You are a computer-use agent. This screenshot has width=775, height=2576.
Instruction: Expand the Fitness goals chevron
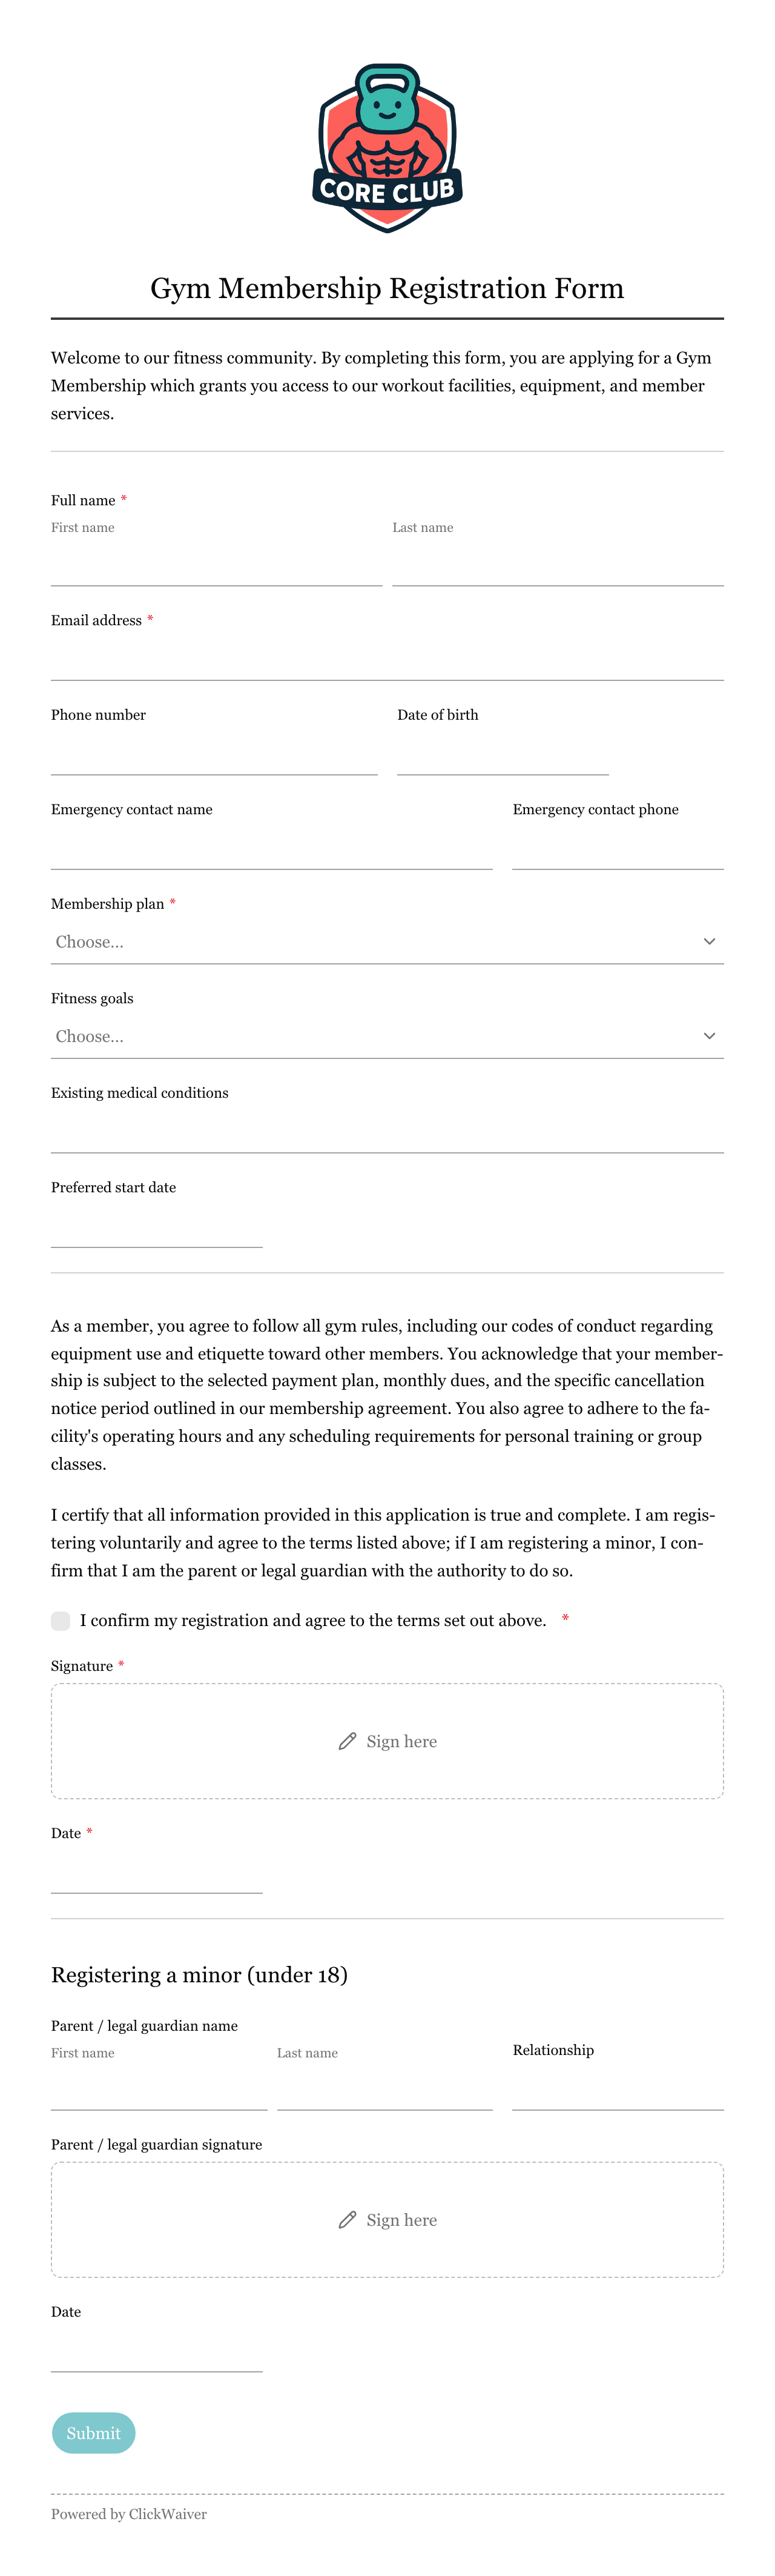[709, 1036]
